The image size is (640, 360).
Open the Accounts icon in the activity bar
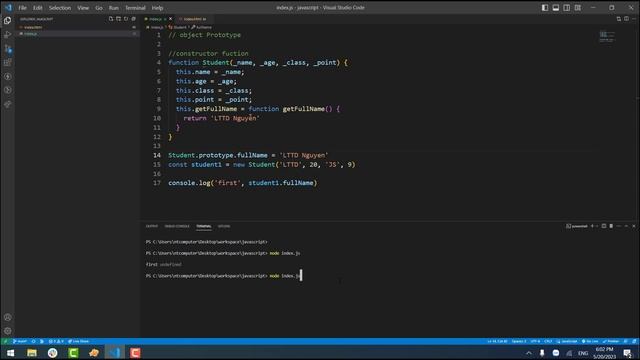7,317
